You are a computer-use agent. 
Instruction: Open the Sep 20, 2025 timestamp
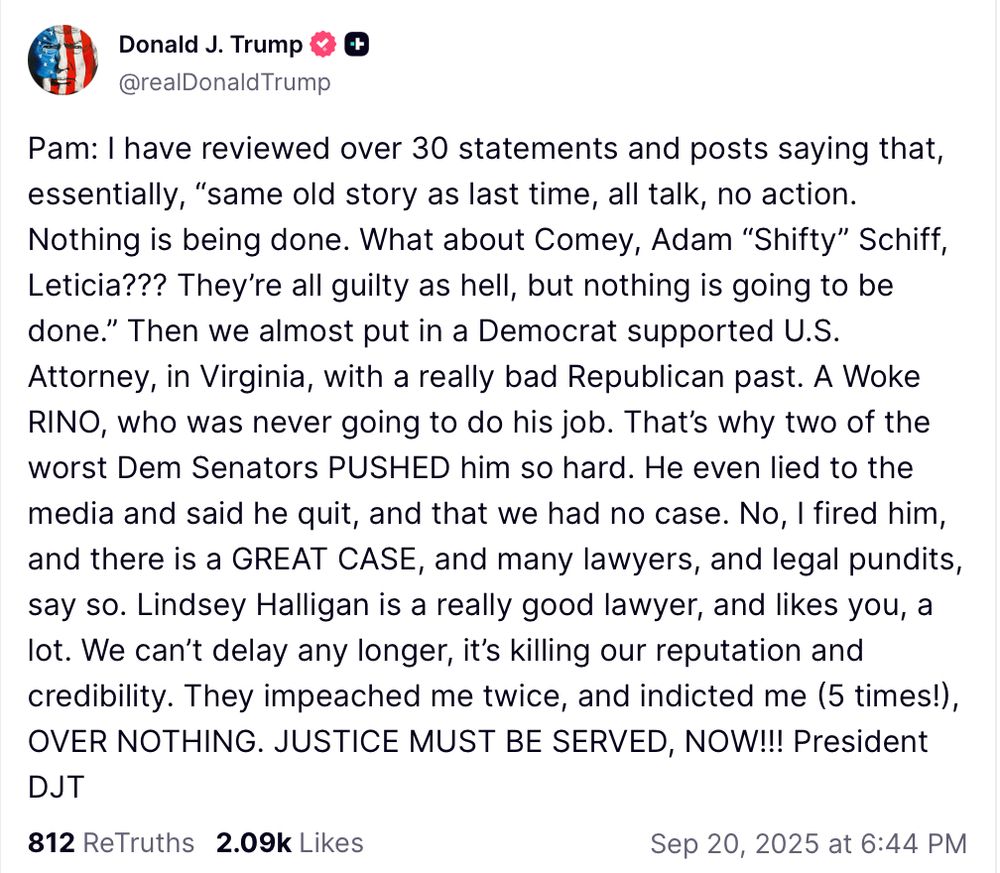(x=809, y=844)
